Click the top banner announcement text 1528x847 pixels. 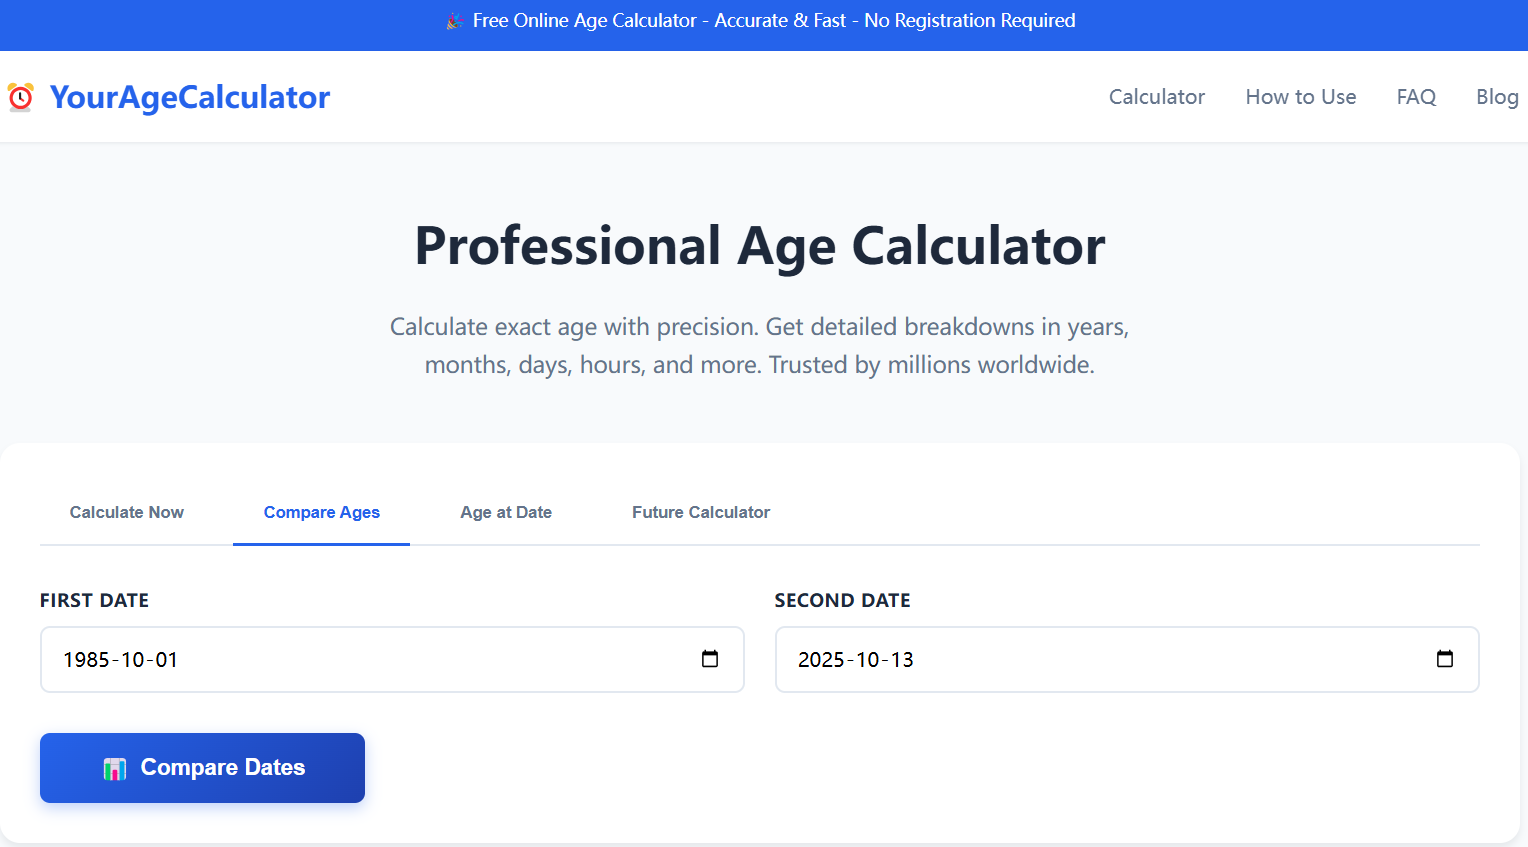pos(773,21)
